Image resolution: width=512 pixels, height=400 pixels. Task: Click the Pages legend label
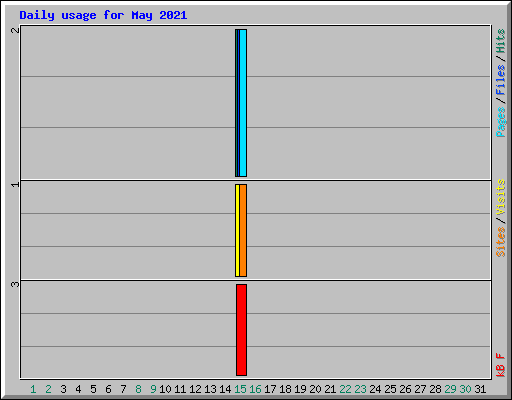pyautogui.click(x=501, y=122)
